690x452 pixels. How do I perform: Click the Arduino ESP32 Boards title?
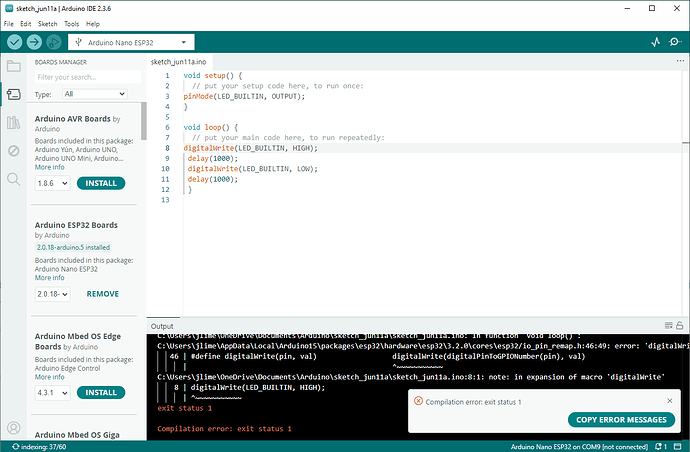pos(76,225)
